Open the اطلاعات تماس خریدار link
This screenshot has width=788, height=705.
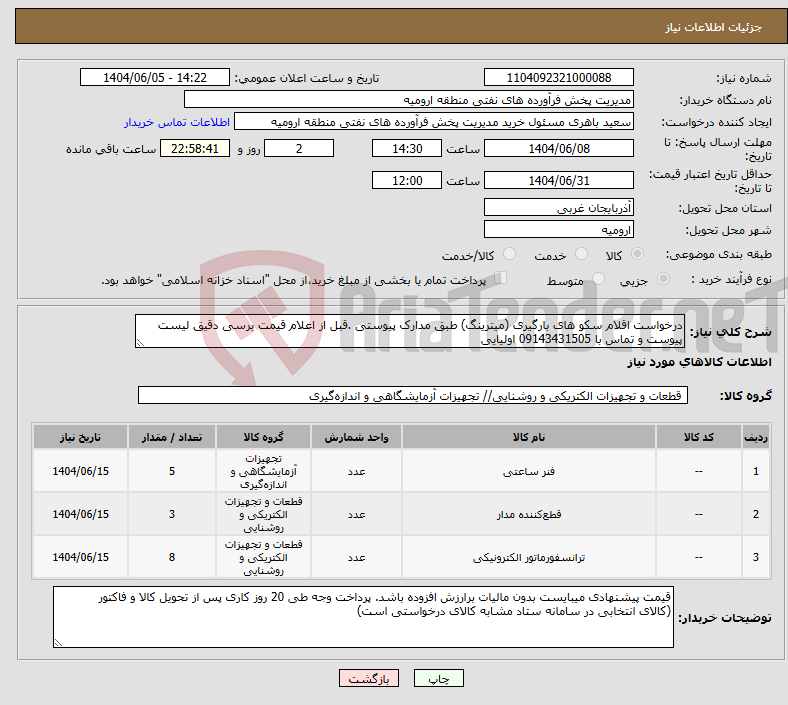click(177, 122)
